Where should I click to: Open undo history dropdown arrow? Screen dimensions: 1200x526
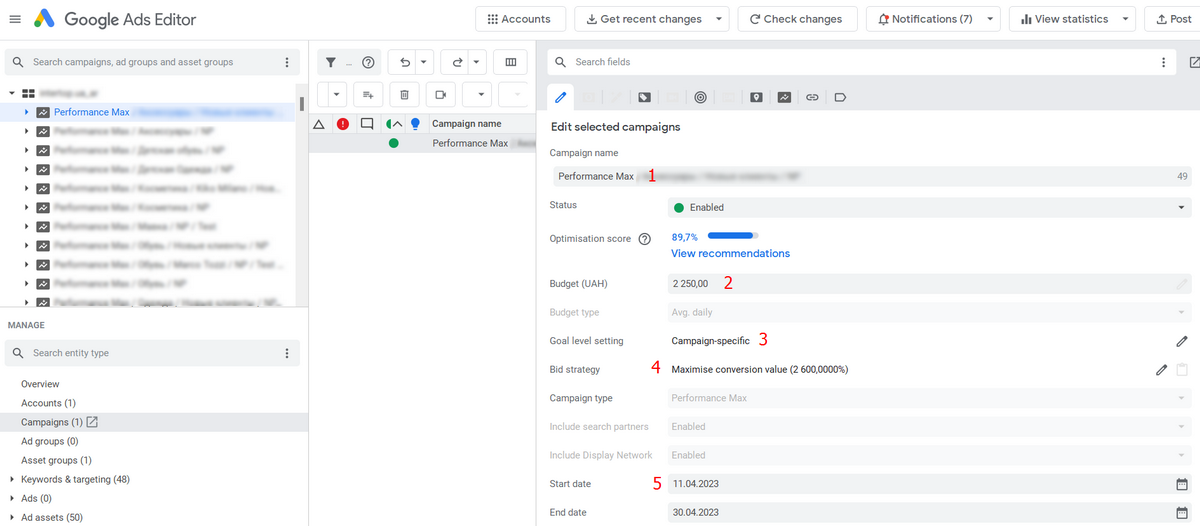423,62
